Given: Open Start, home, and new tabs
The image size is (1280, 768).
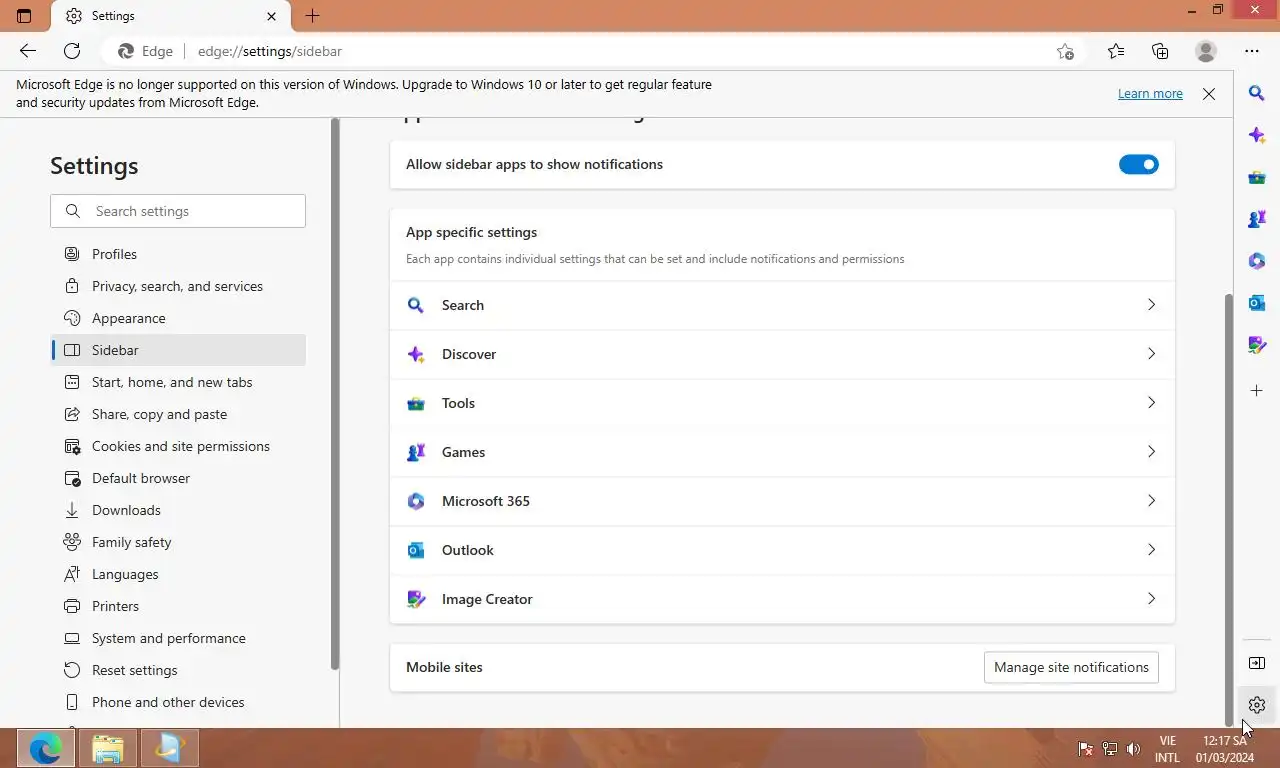Looking at the screenshot, I should [178, 382].
